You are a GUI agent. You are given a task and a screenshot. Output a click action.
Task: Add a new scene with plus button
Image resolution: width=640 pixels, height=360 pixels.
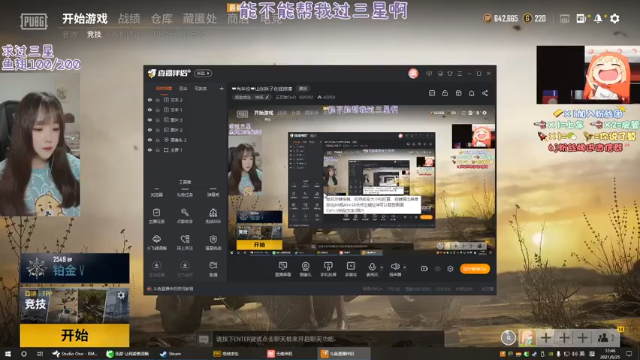coord(221,88)
